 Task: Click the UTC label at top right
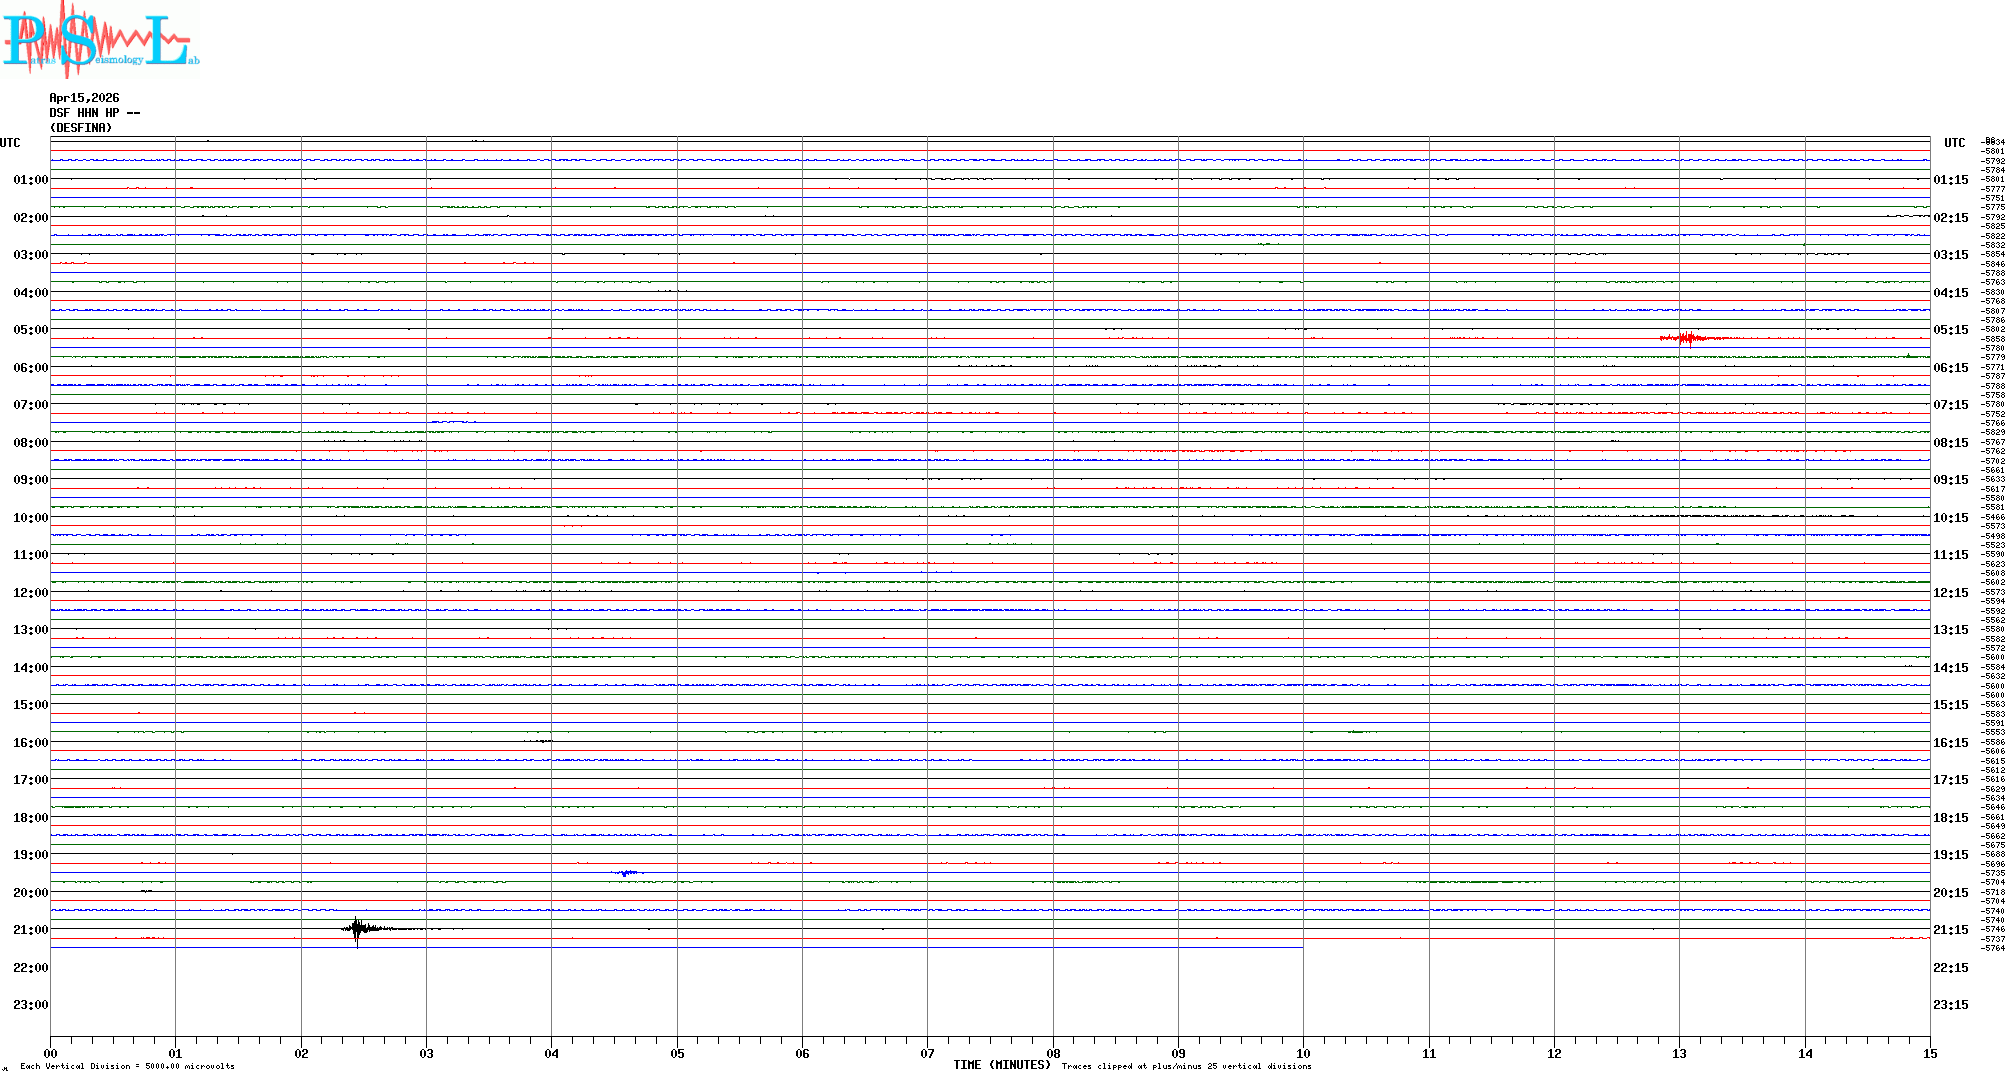(x=1954, y=143)
